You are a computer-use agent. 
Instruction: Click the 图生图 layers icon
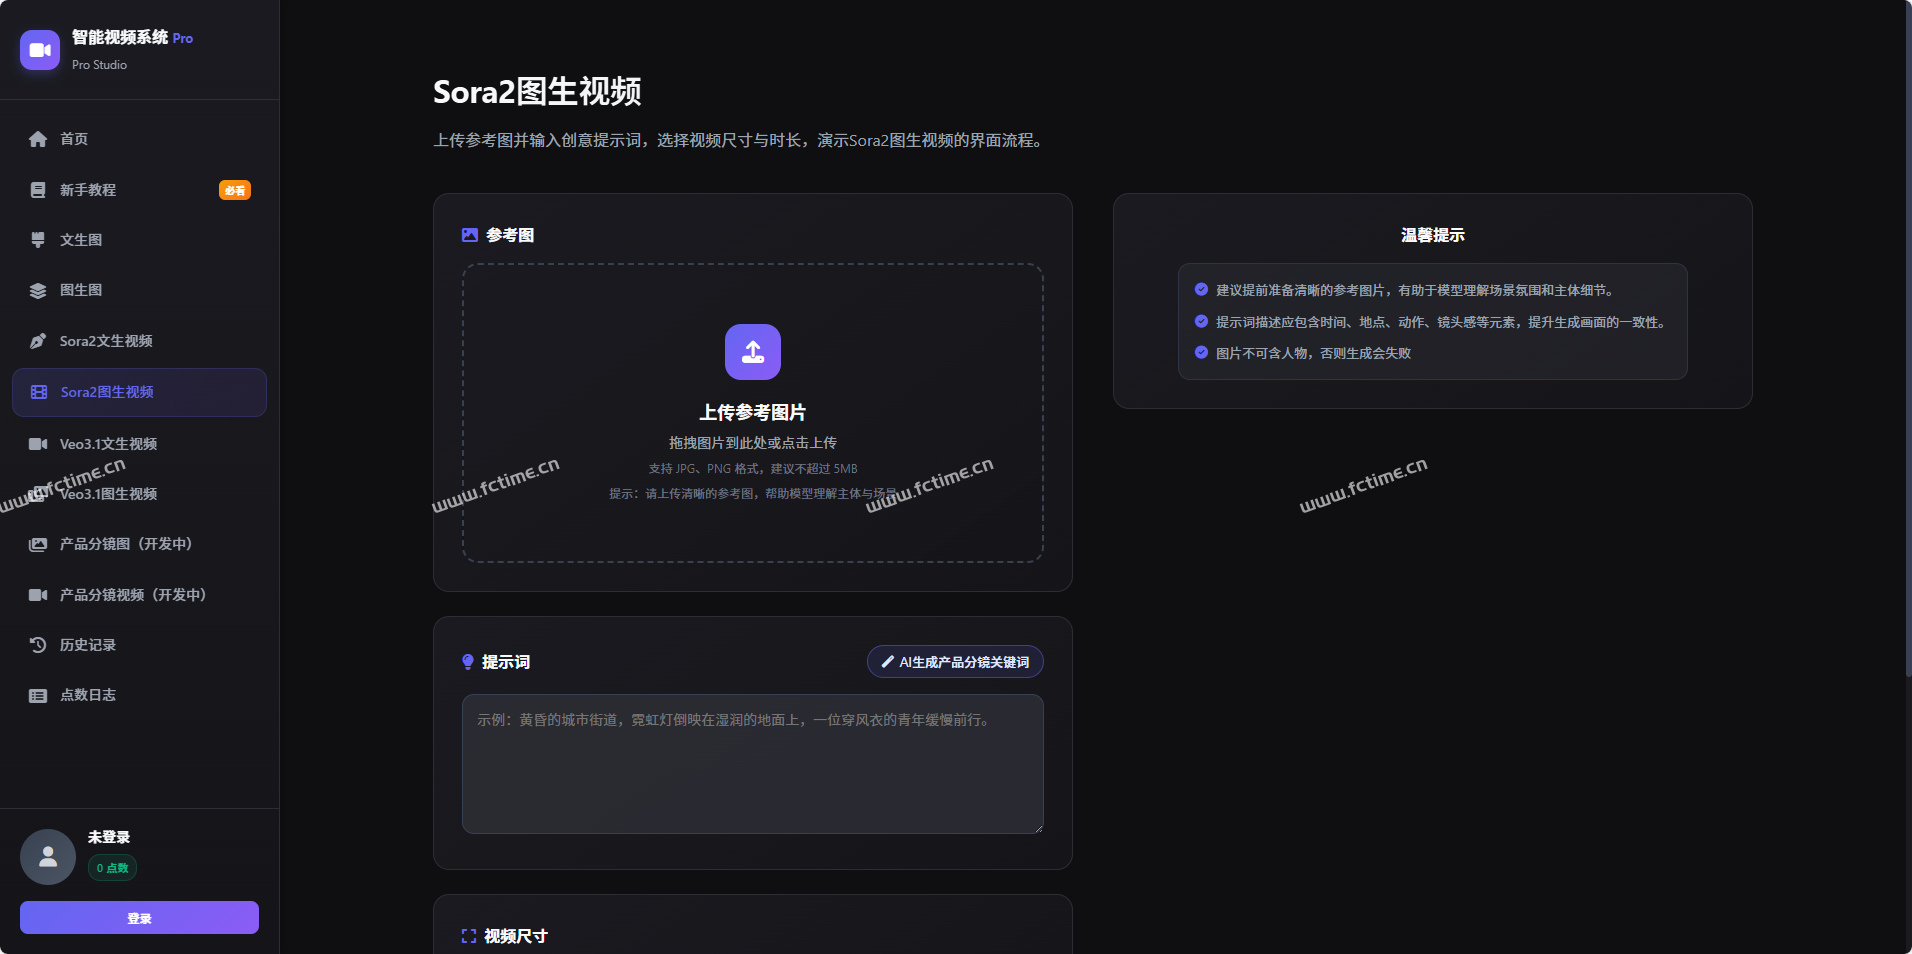click(38, 290)
